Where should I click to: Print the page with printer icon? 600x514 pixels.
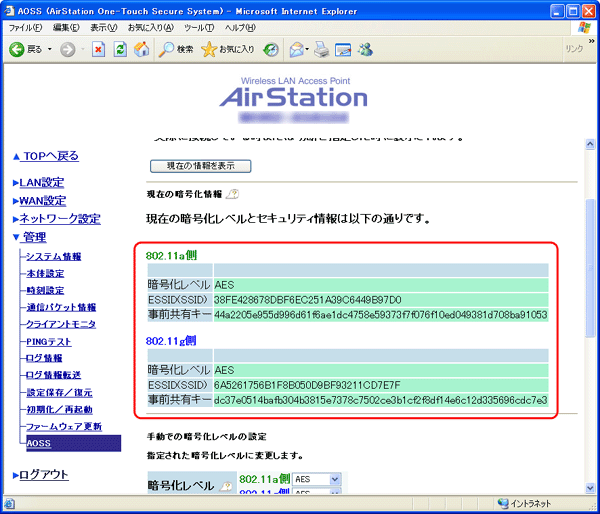[321, 49]
